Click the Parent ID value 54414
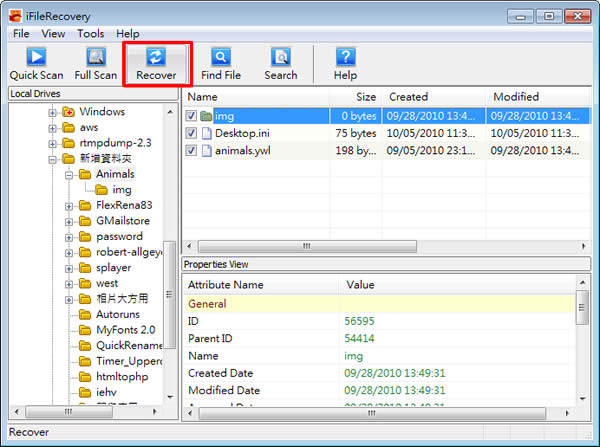Image resolution: width=600 pixels, height=447 pixels. (359, 338)
